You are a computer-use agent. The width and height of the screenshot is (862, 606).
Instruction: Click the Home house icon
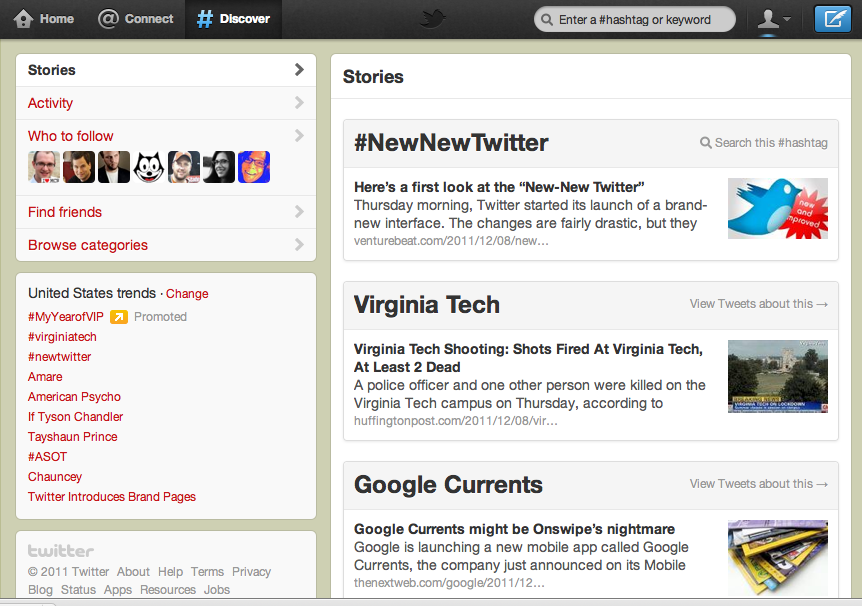(23, 19)
